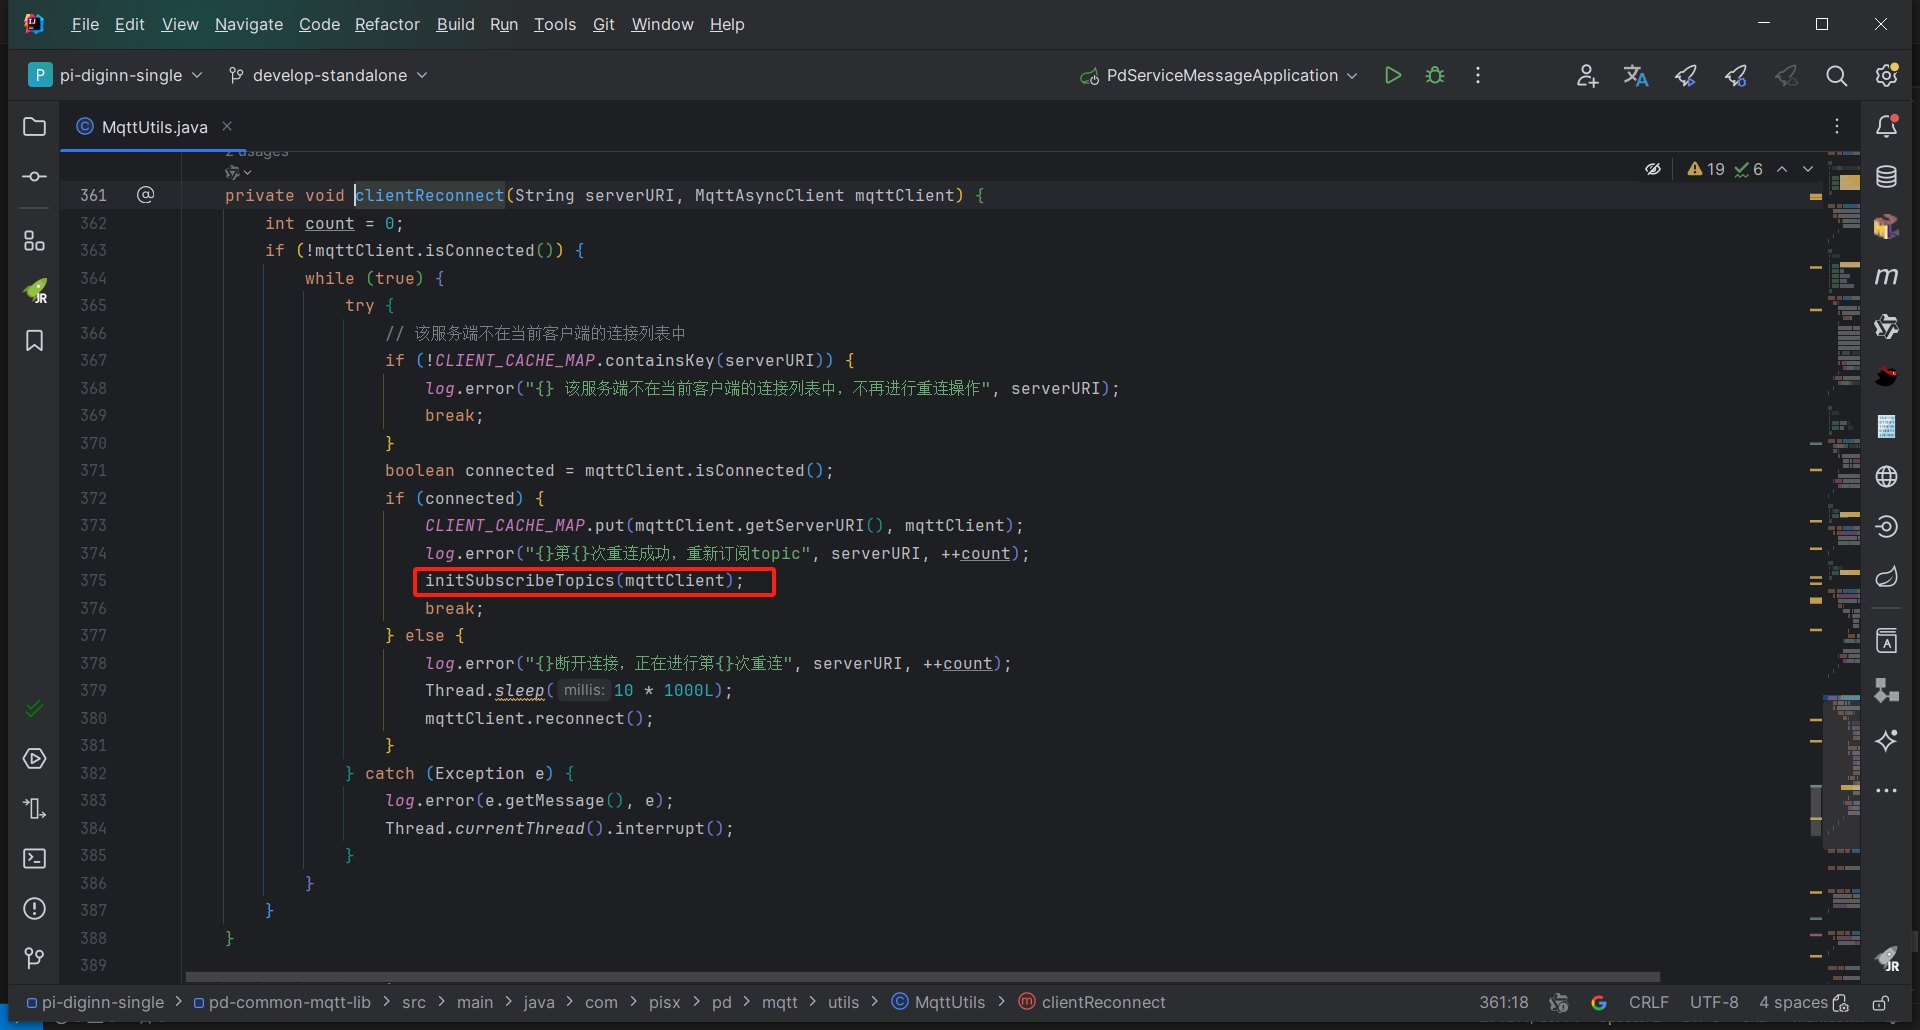The image size is (1920, 1030).
Task: Select the MqttUtils.java editor tab
Action: [154, 127]
